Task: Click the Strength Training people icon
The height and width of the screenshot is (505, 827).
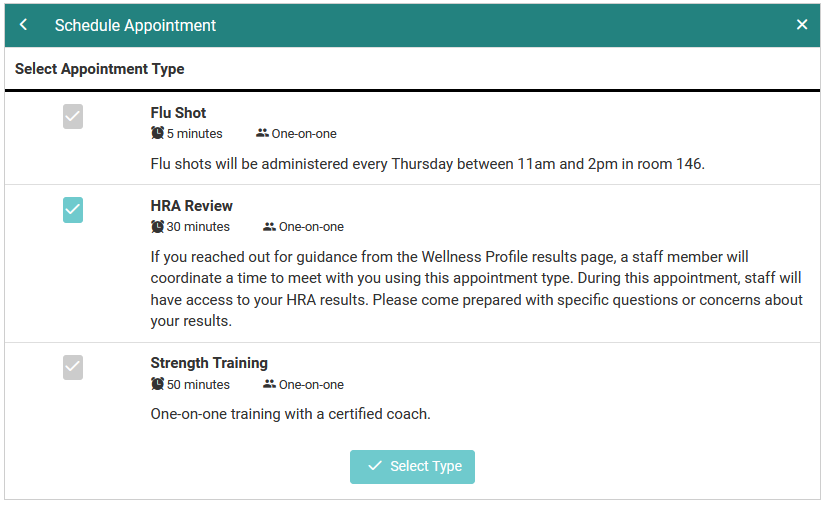Action: (x=269, y=384)
